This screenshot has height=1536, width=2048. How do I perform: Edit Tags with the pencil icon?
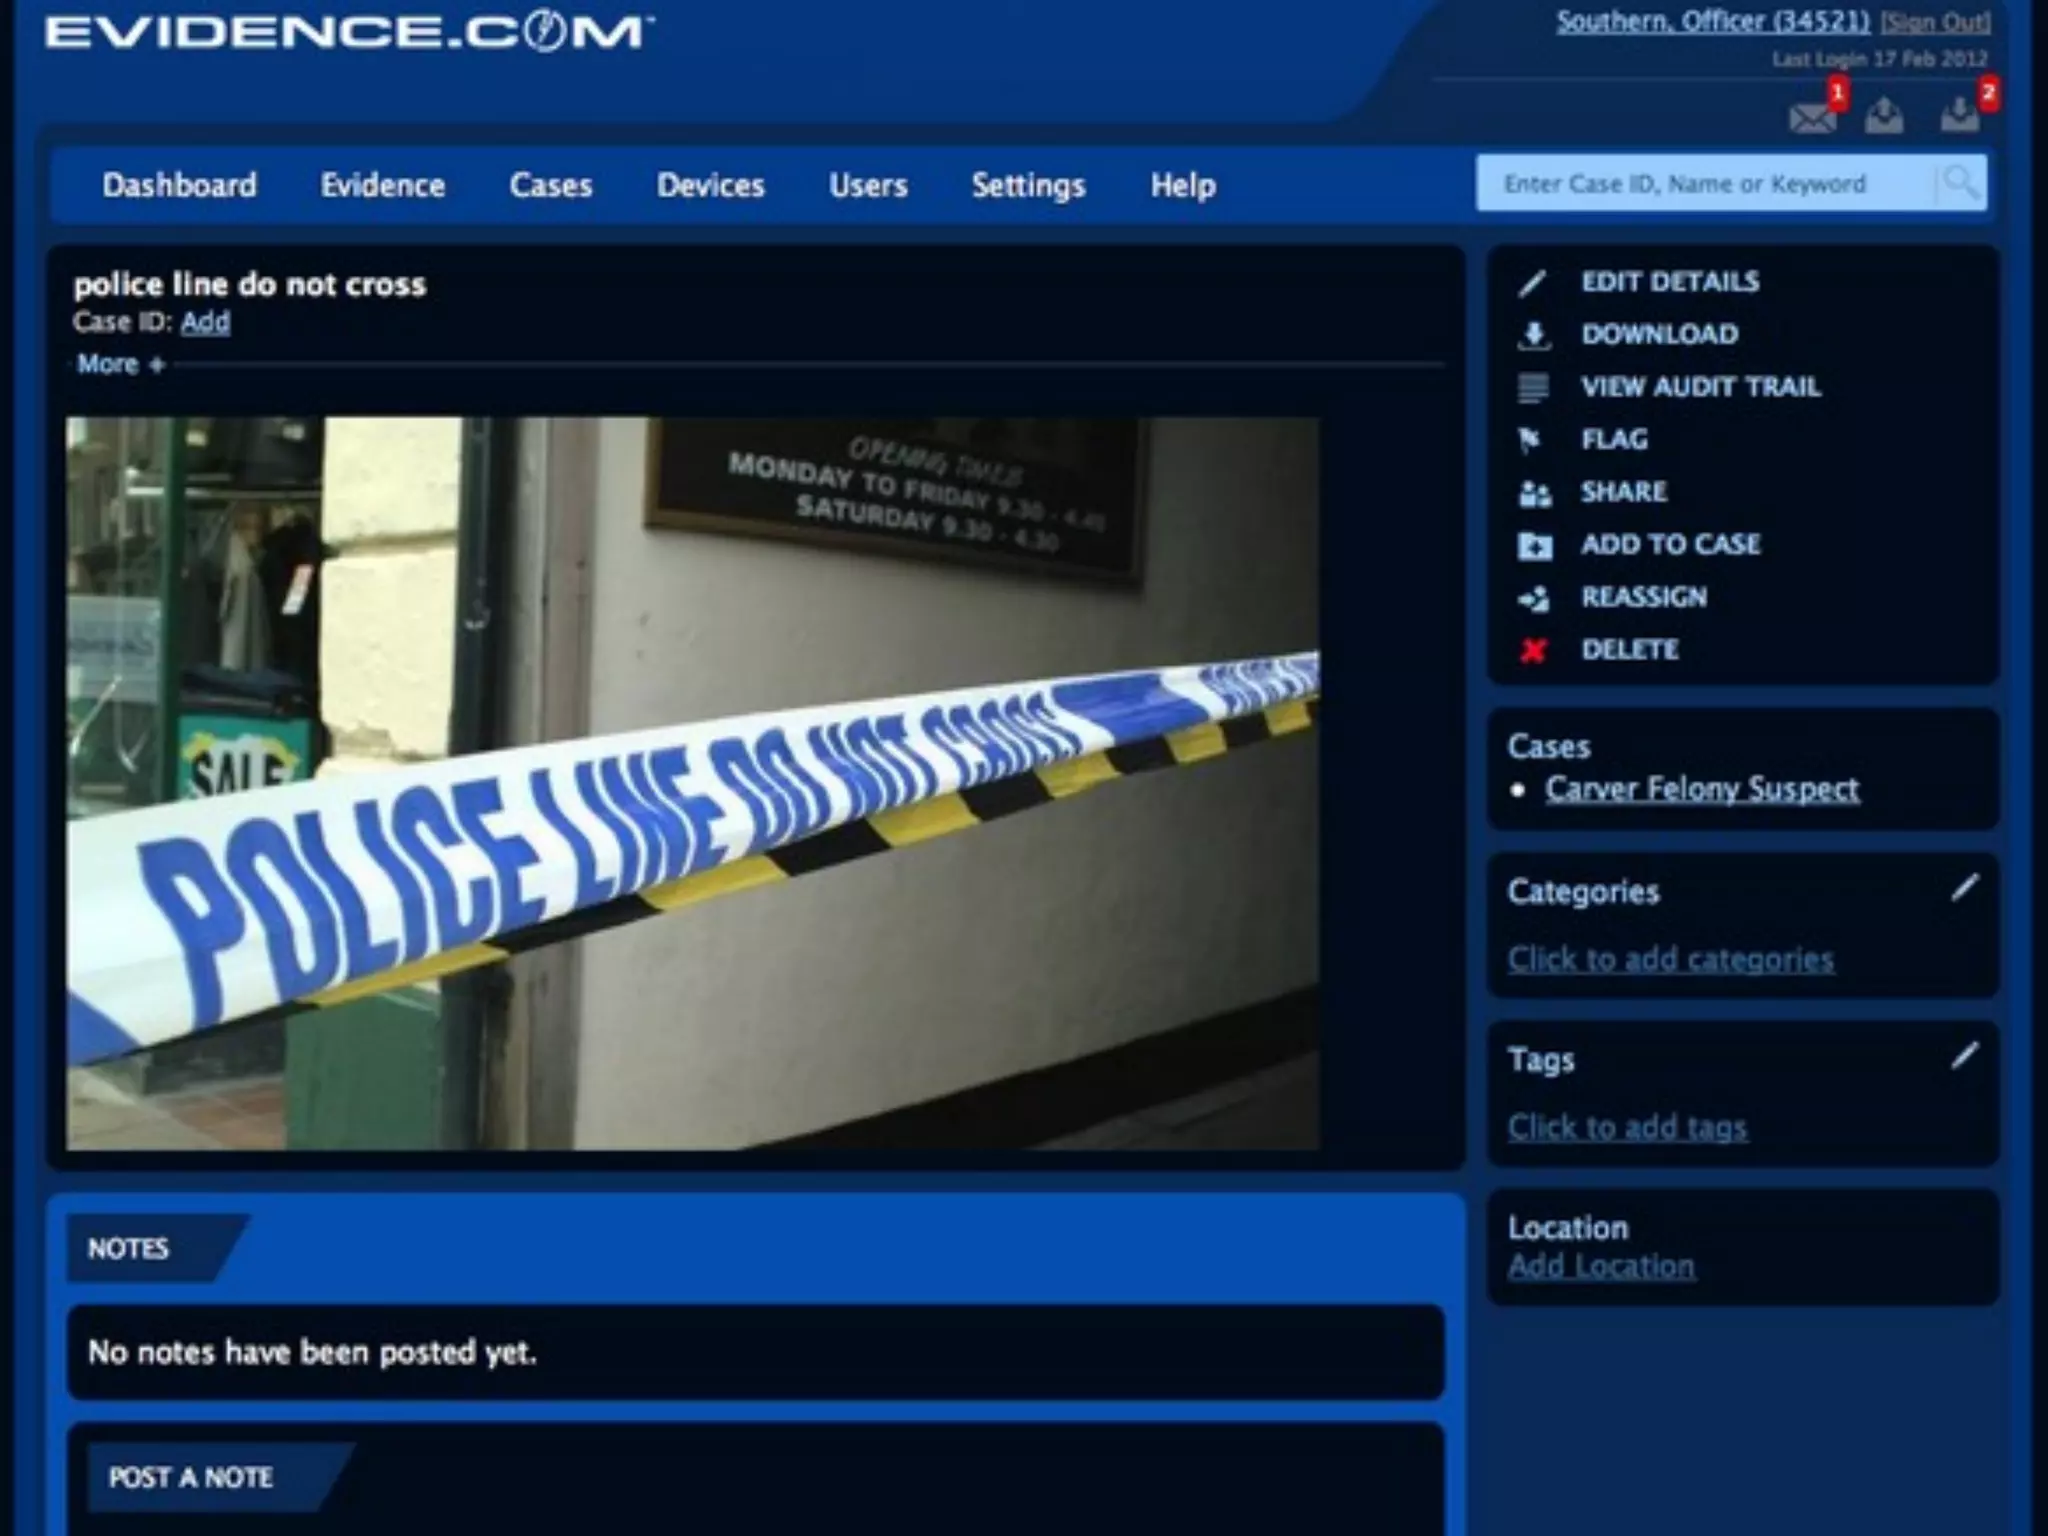coord(1964,1056)
